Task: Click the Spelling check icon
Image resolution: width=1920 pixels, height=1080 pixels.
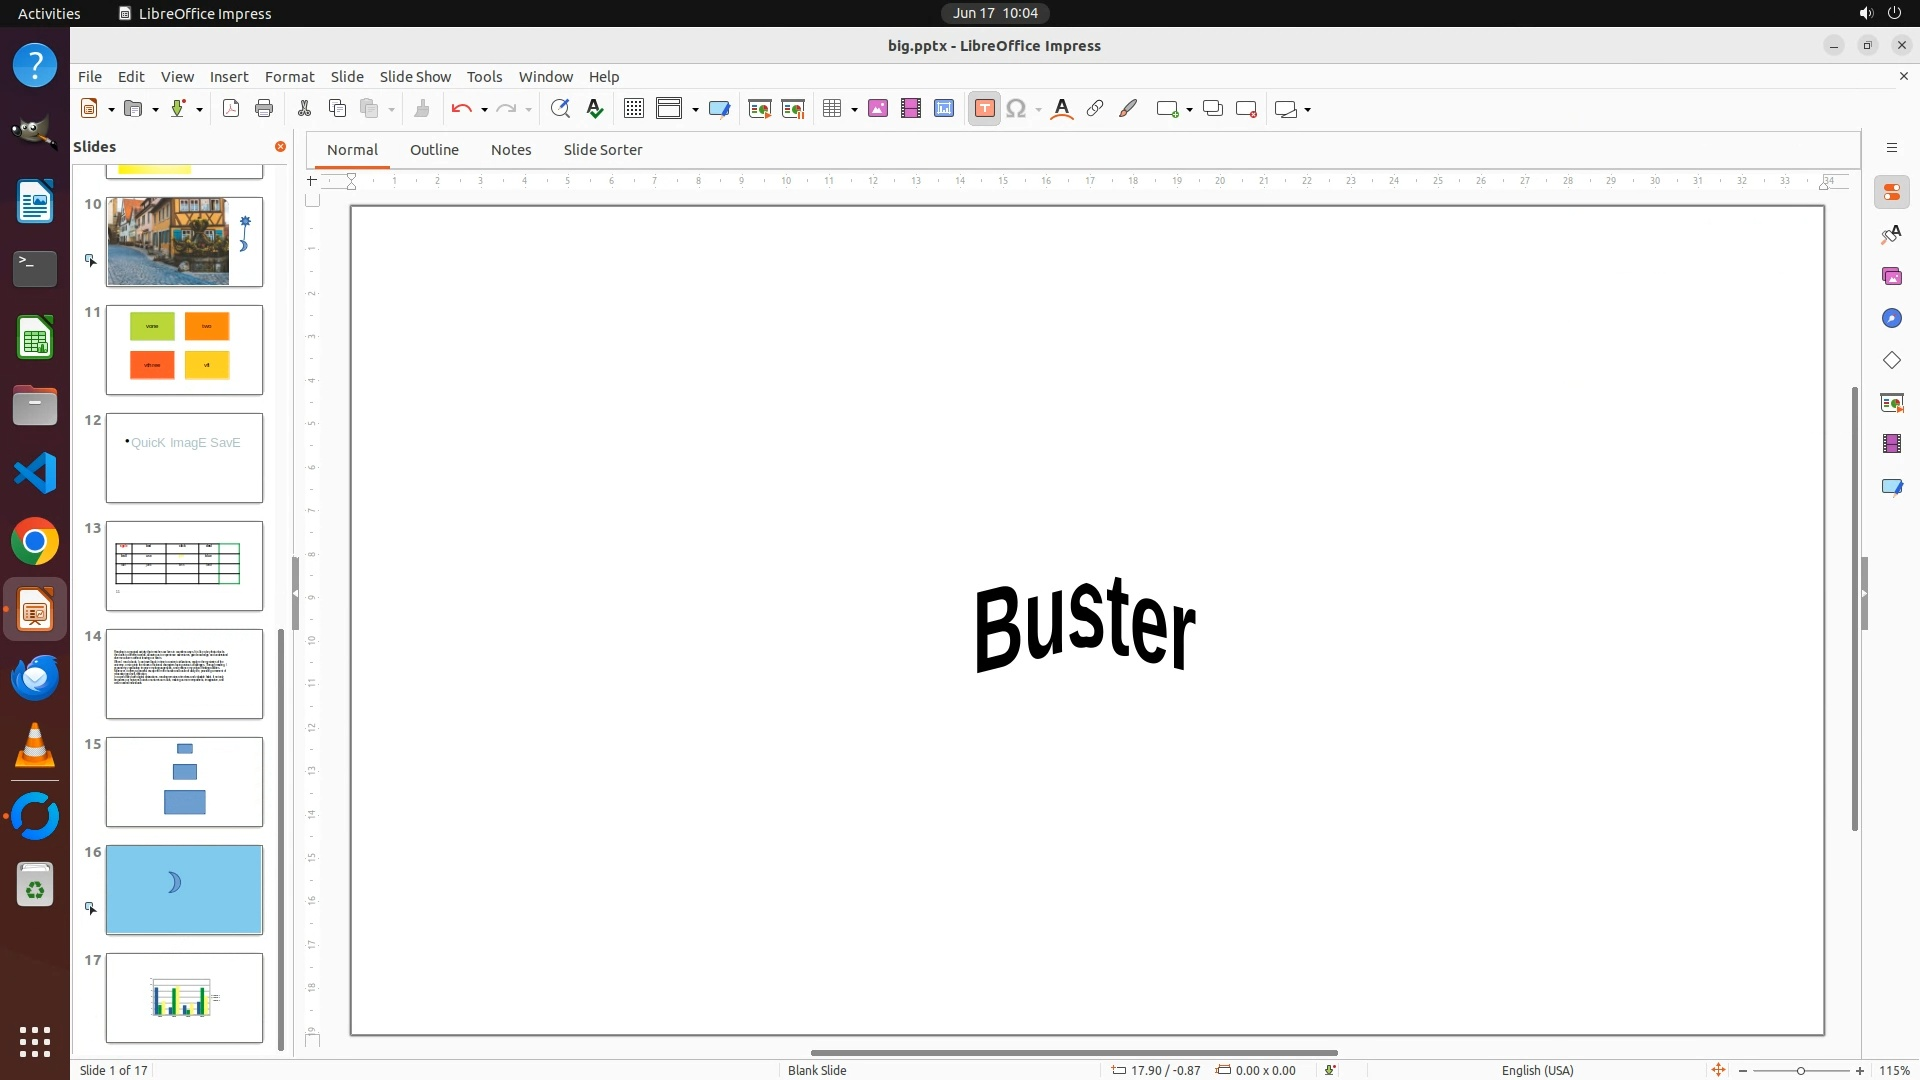Action: coord(595,109)
